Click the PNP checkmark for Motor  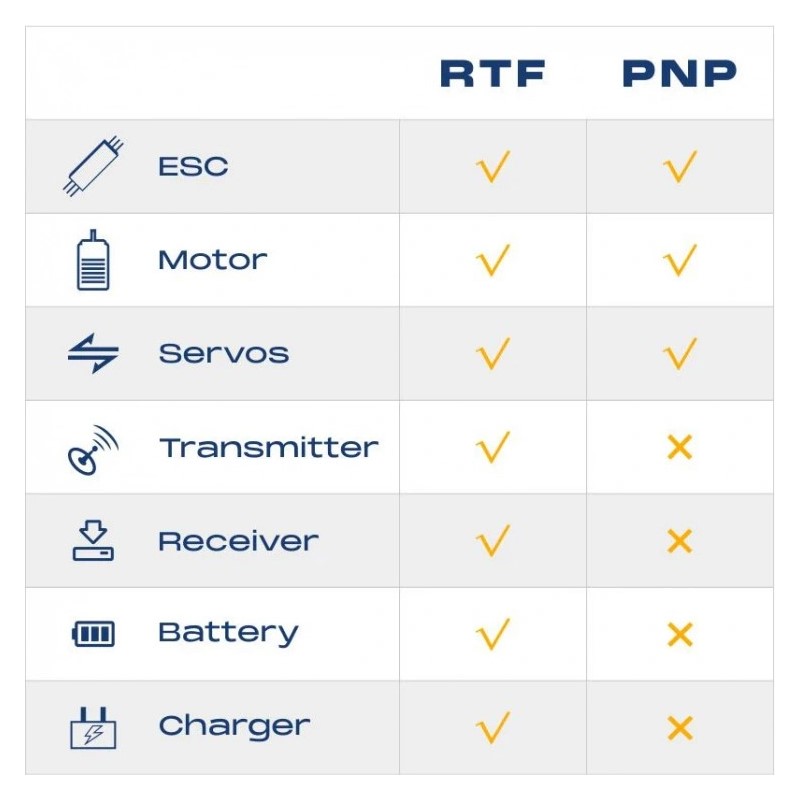(x=680, y=260)
